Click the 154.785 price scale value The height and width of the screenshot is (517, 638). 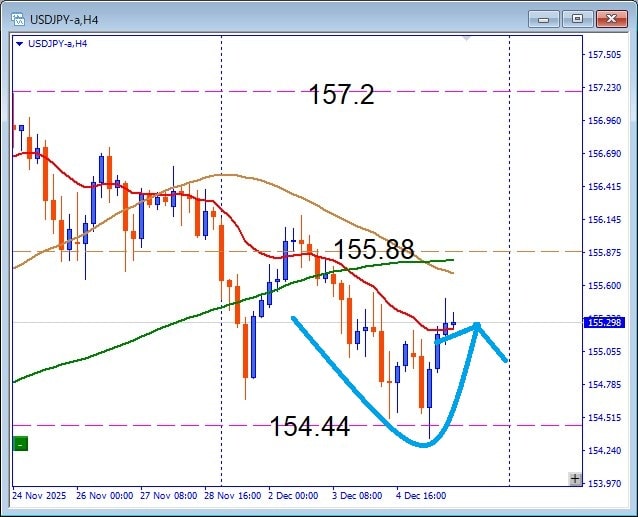pos(605,384)
